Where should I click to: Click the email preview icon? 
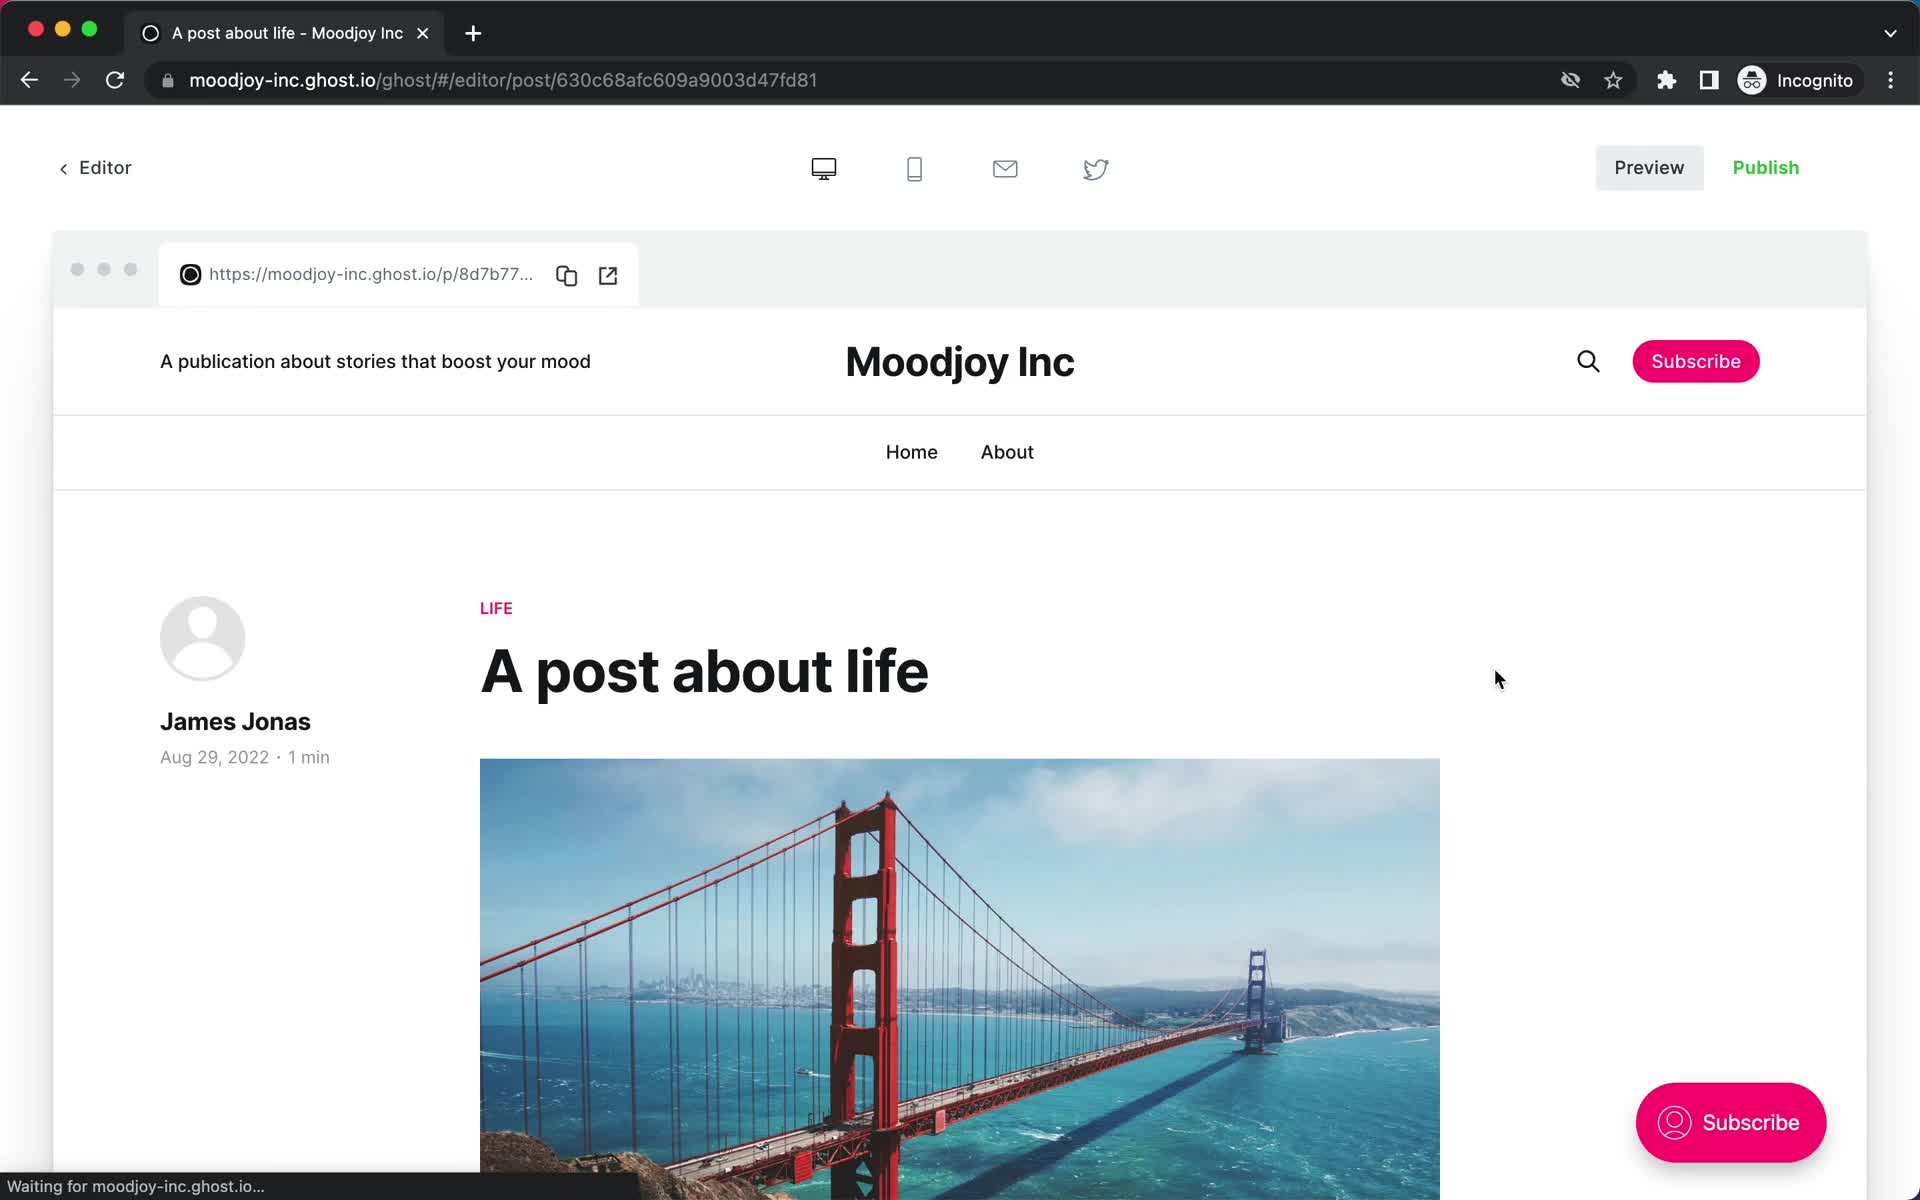tap(1005, 167)
